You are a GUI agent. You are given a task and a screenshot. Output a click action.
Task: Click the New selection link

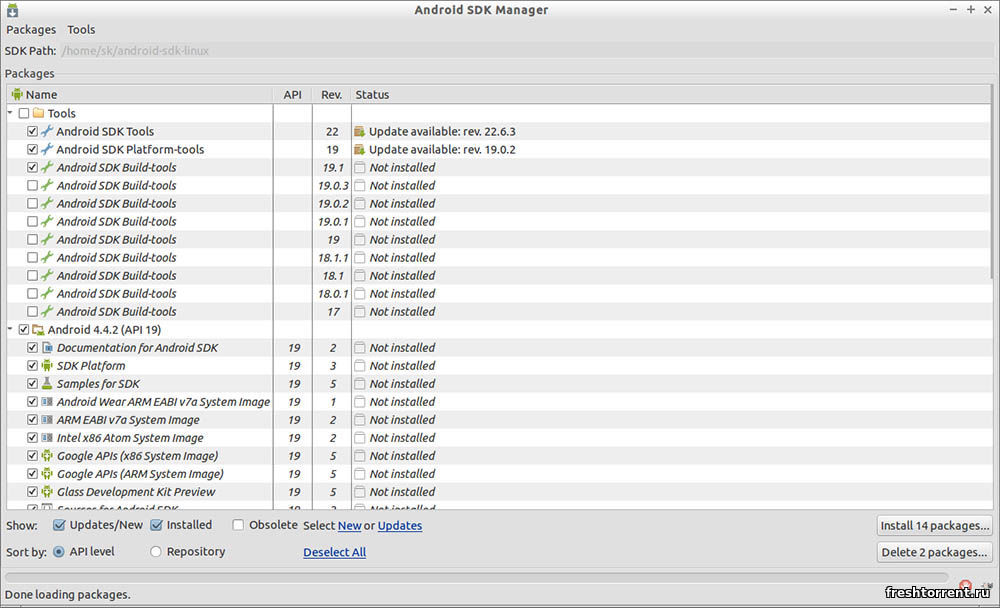click(349, 526)
